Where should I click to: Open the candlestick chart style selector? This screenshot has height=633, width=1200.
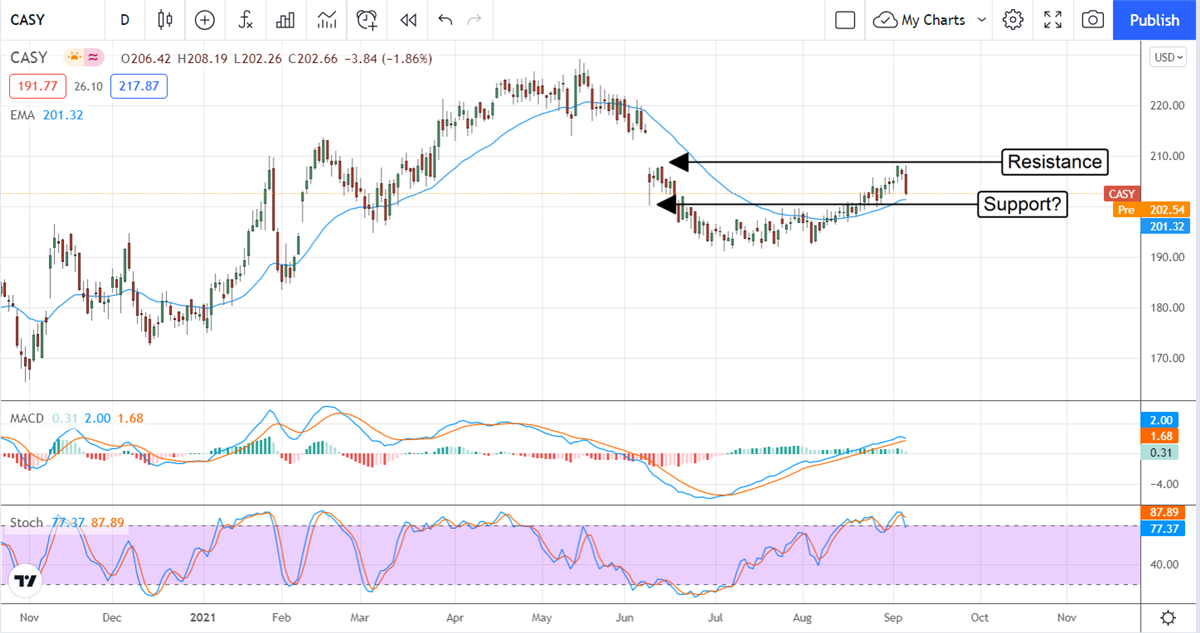tap(165, 20)
